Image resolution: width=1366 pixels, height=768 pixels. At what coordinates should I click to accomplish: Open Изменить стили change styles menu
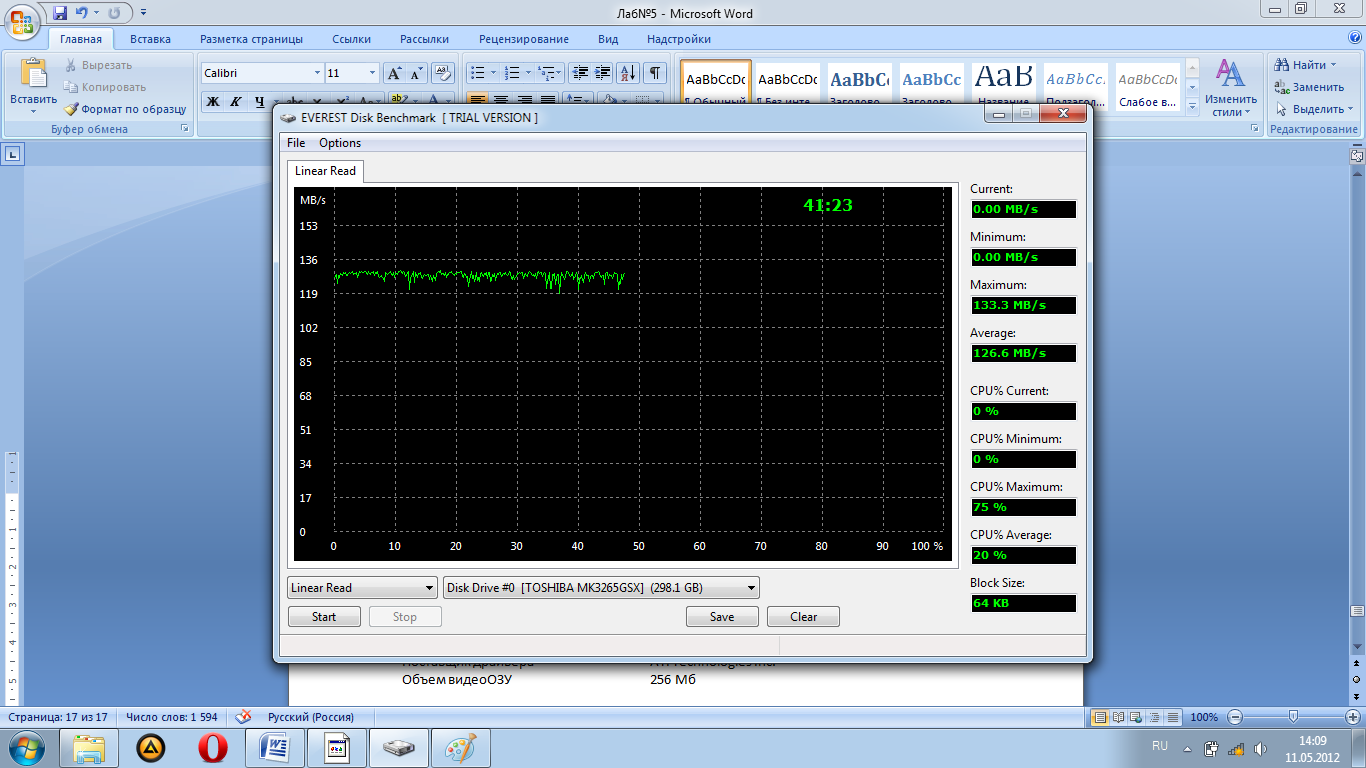point(1230,87)
